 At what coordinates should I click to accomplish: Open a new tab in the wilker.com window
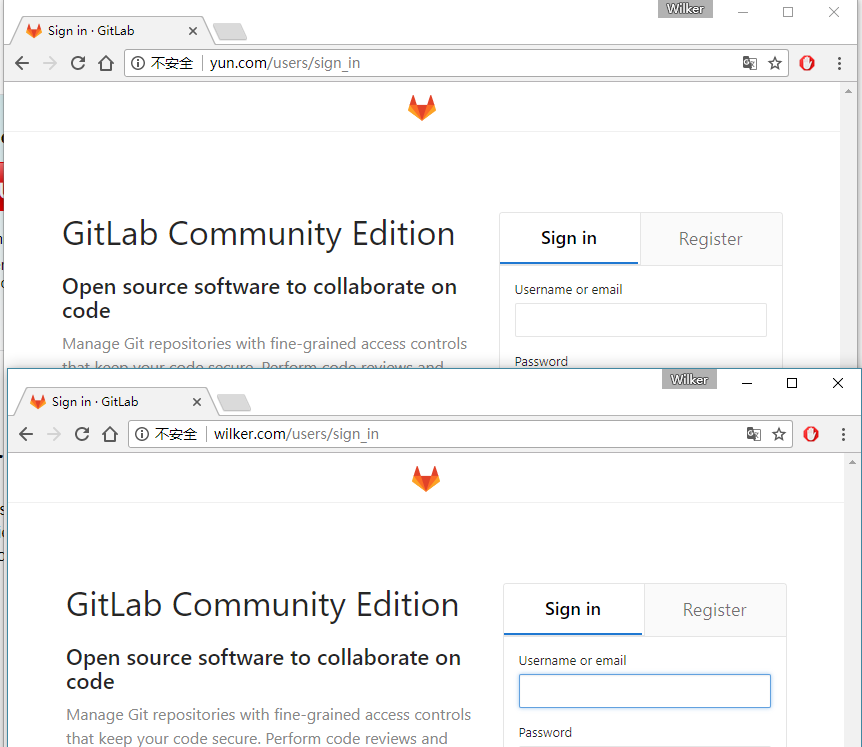233,402
